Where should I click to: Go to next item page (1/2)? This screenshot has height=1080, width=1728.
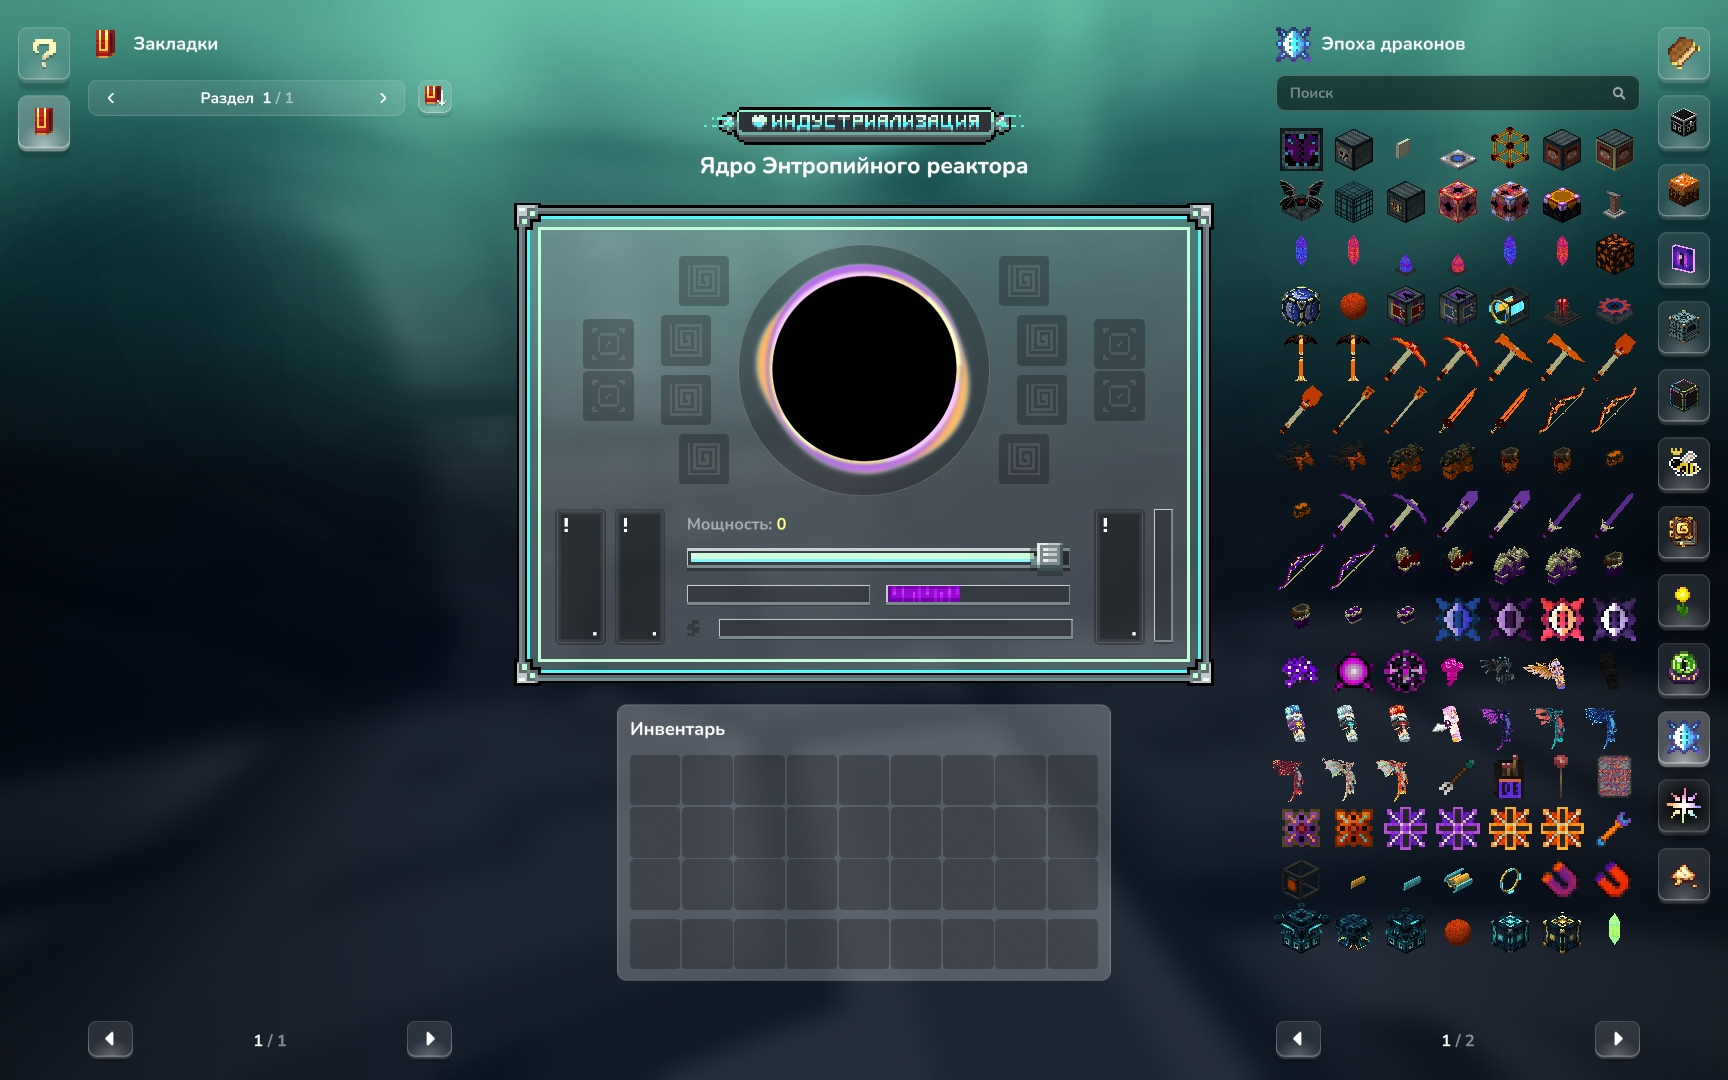point(1616,1039)
